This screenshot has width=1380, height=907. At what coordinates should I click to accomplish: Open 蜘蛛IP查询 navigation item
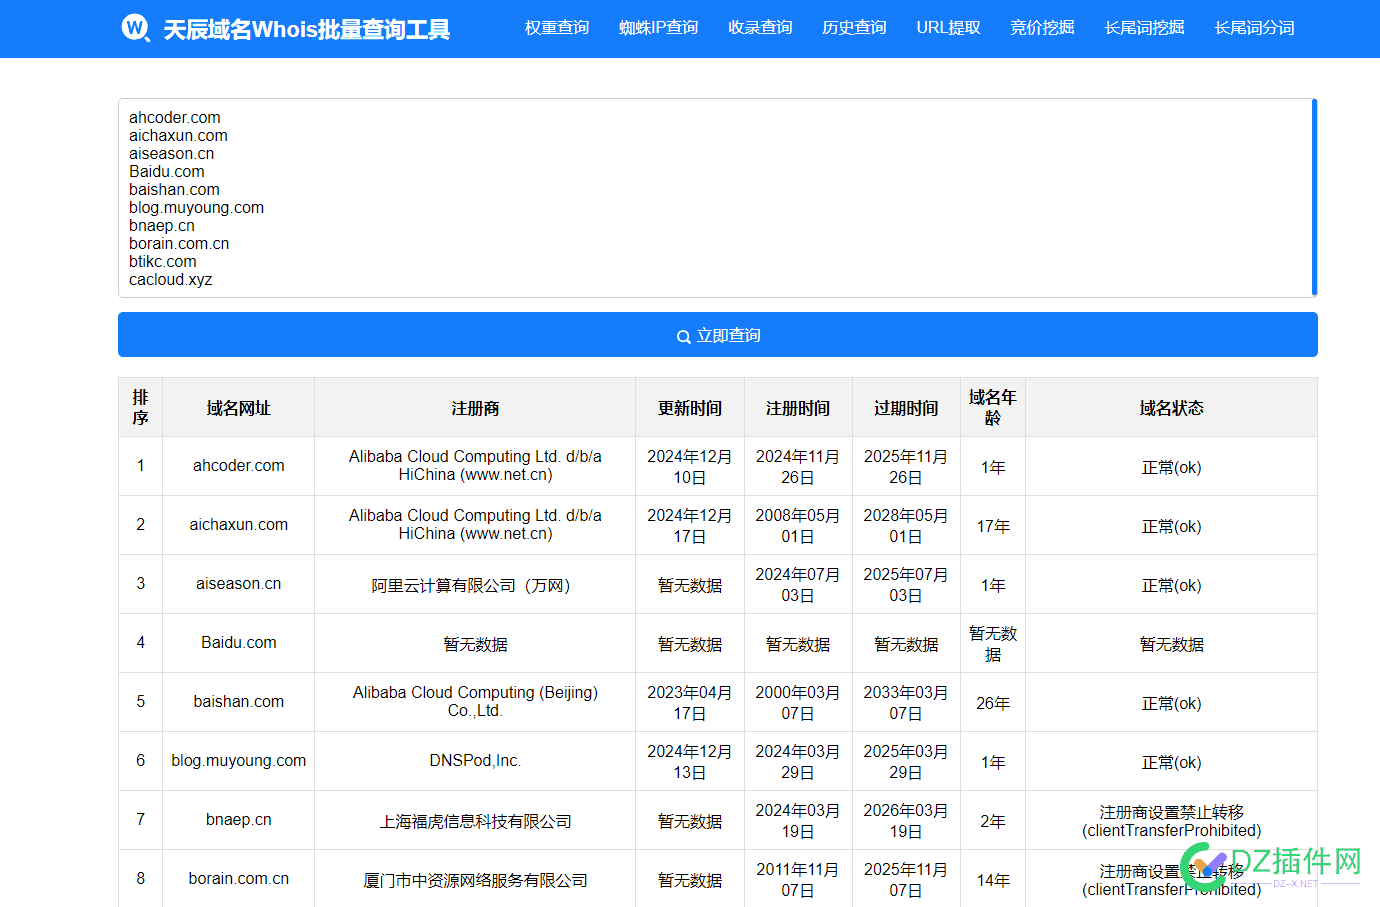[x=658, y=28]
